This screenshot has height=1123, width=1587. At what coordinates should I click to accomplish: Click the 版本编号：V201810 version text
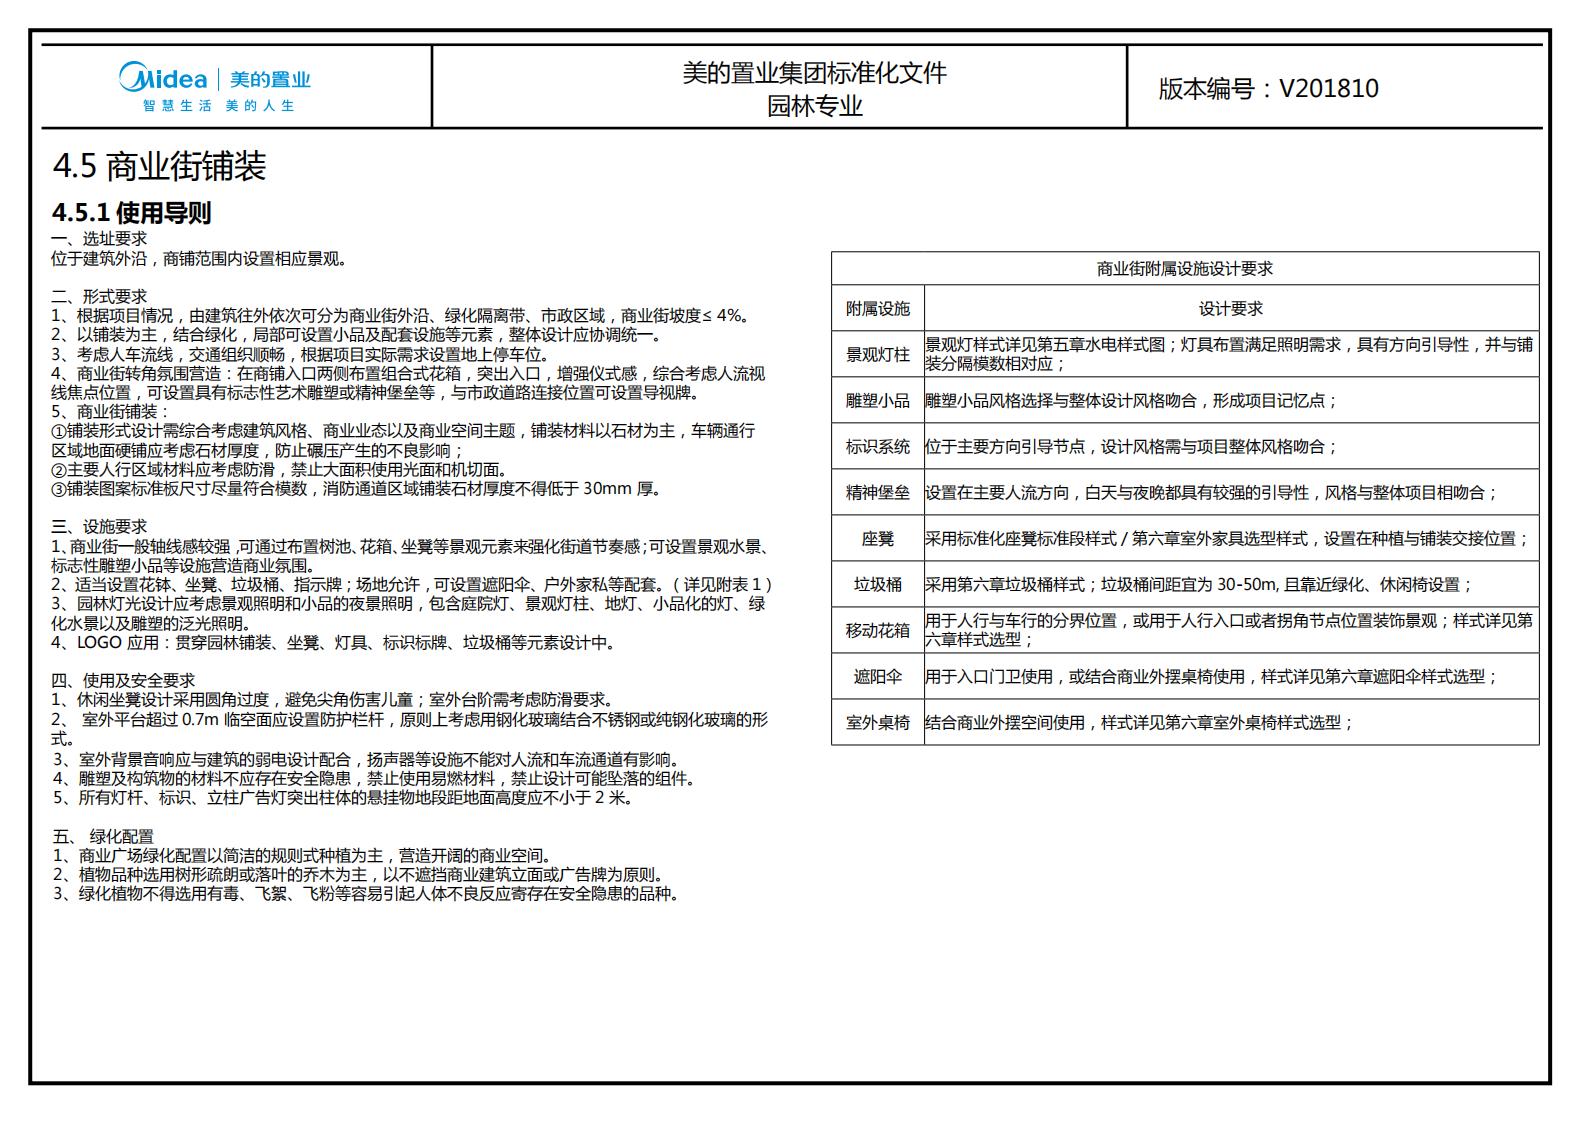1268,88
